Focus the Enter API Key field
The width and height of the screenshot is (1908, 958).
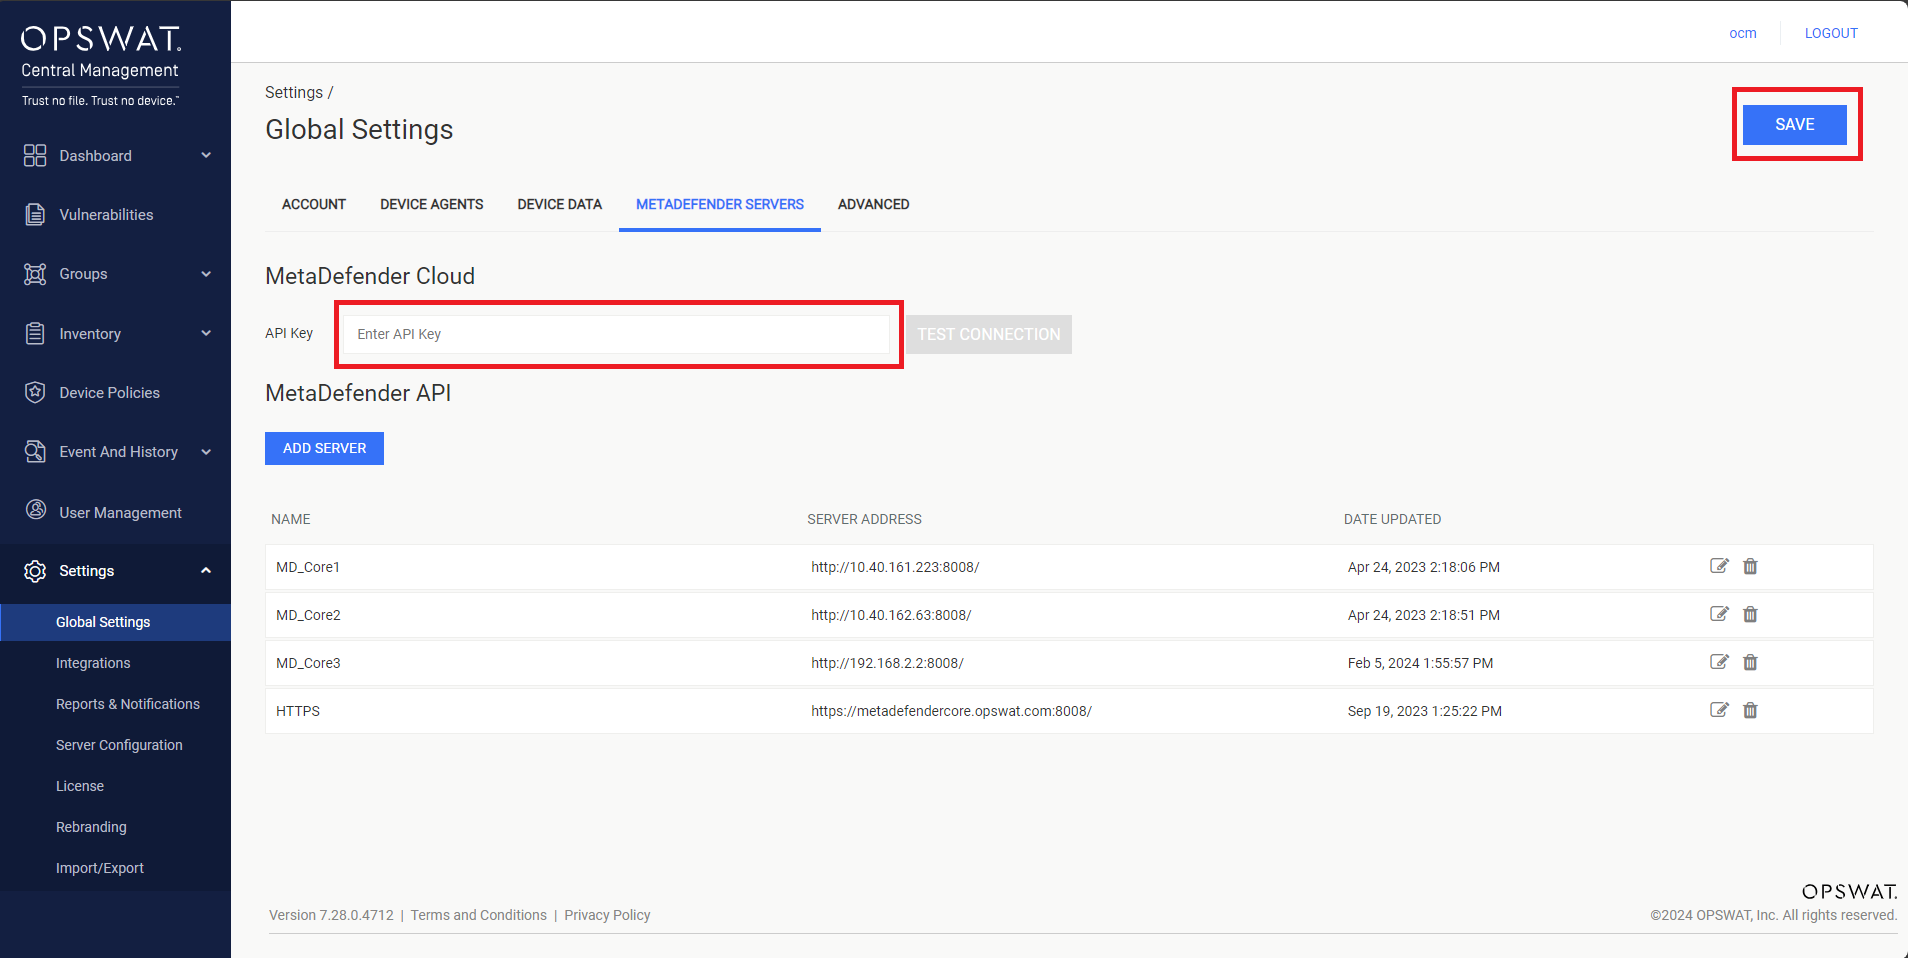616,334
